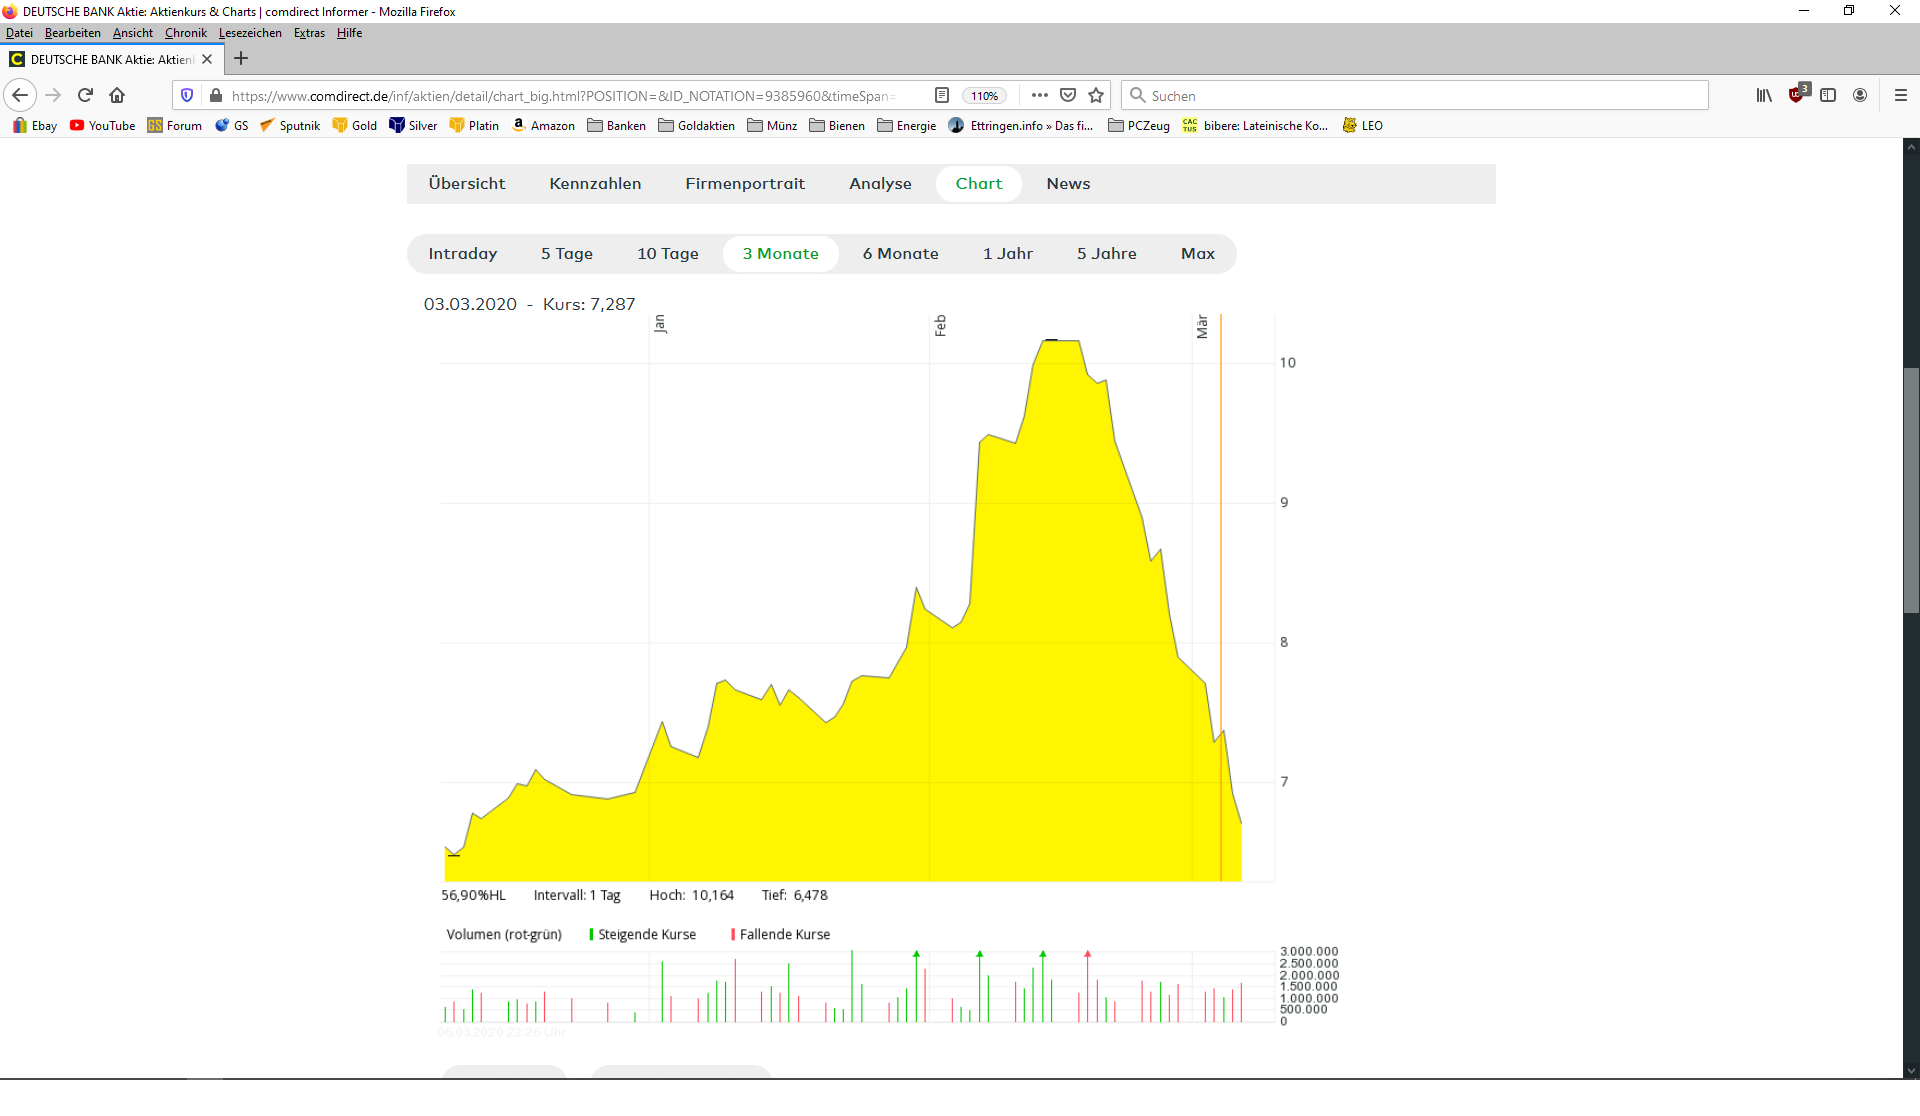Open the Extras menu
The height and width of the screenshot is (1116, 1920).
(309, 33)
